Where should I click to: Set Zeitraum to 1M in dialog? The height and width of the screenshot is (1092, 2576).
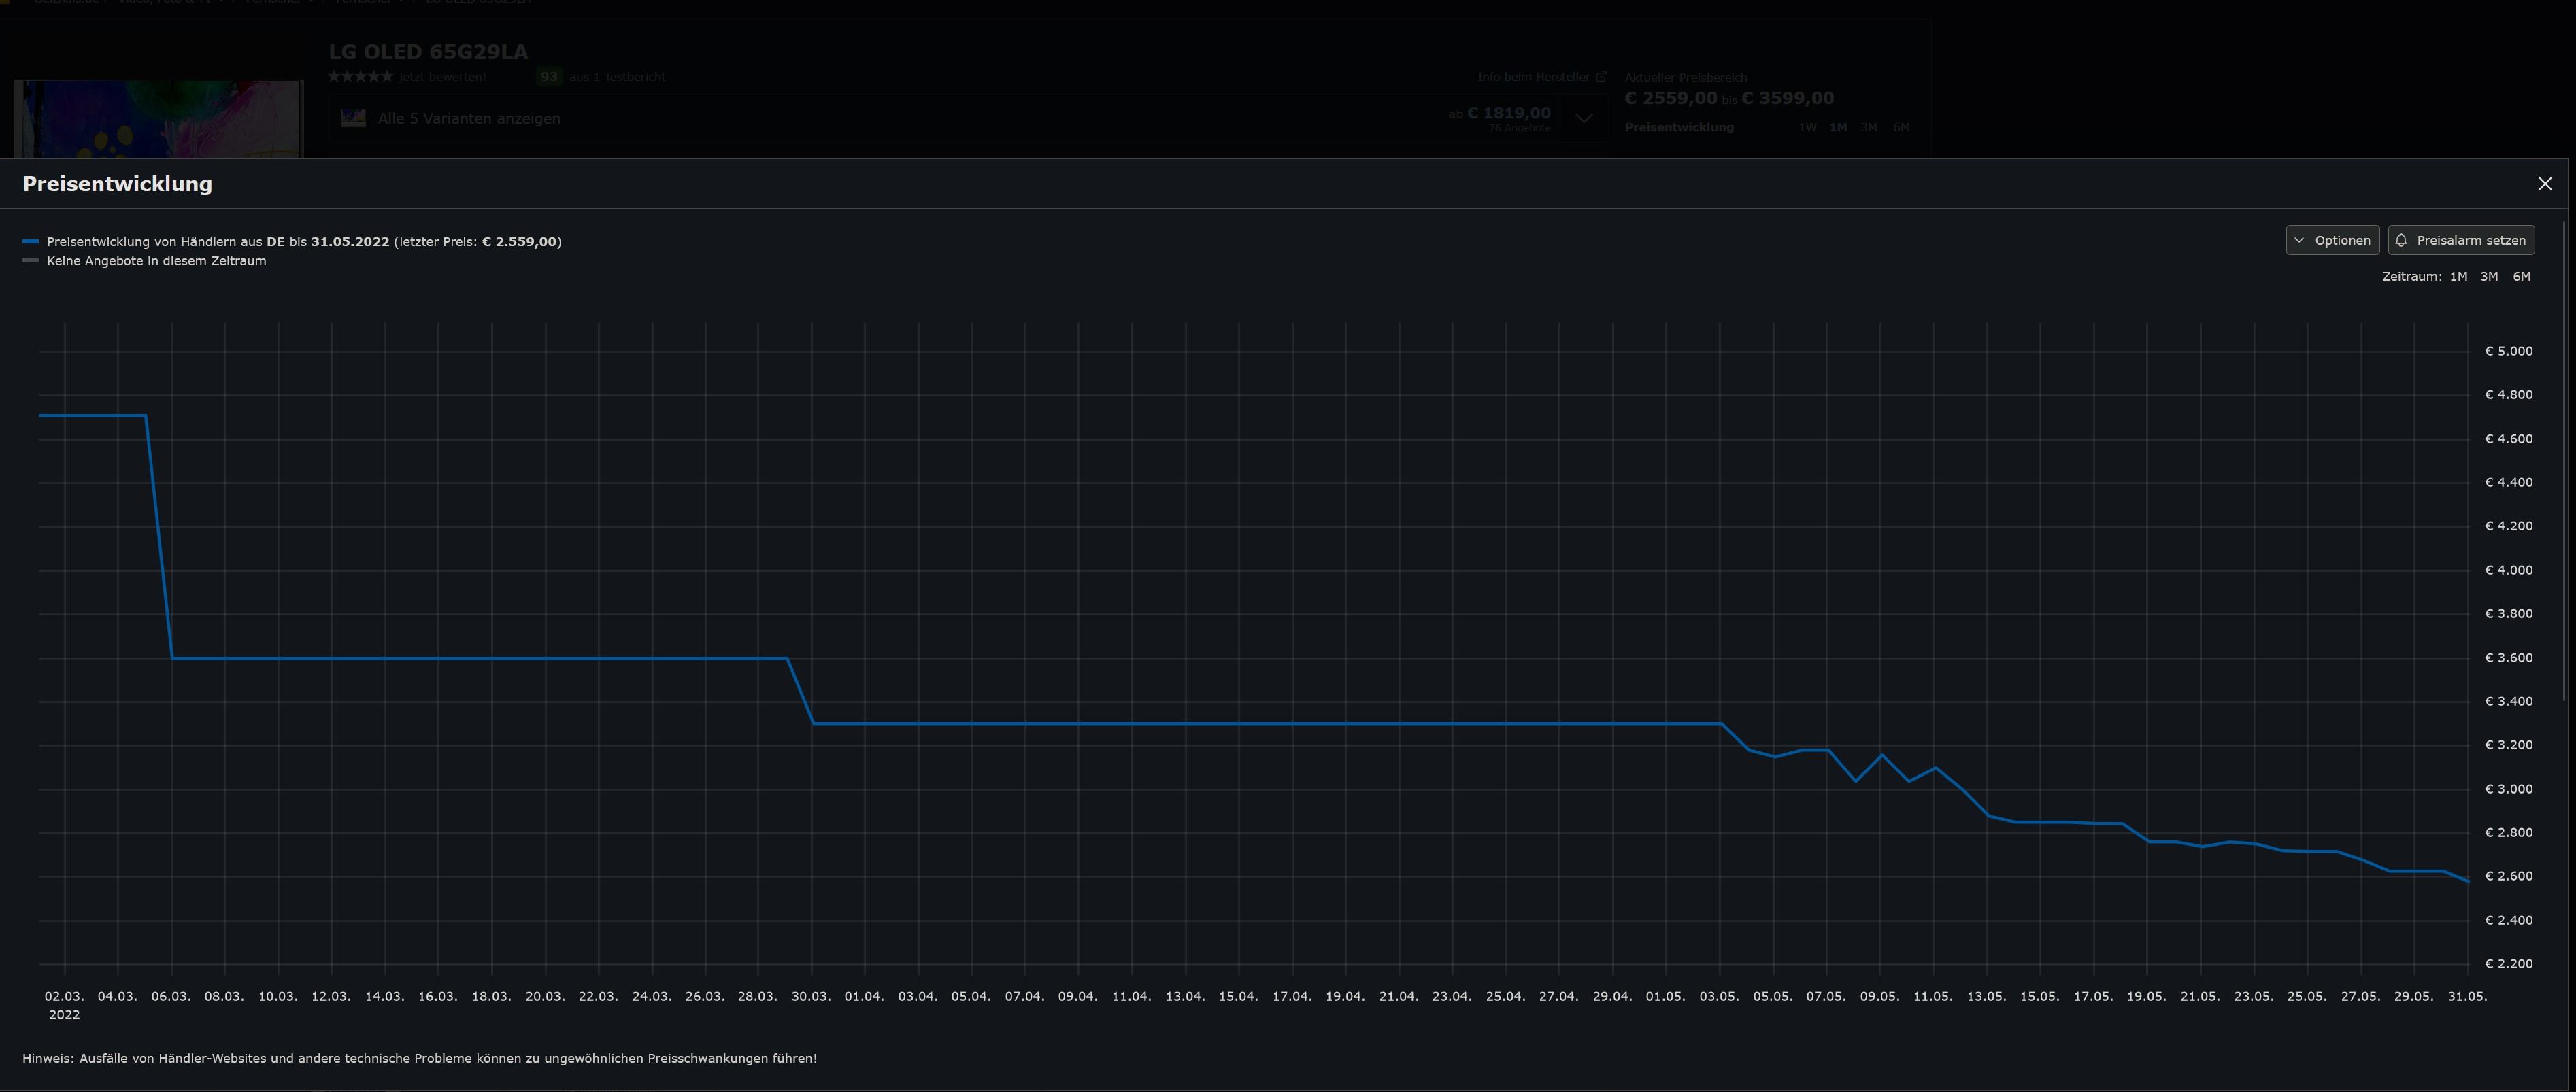coord(2458,277)
